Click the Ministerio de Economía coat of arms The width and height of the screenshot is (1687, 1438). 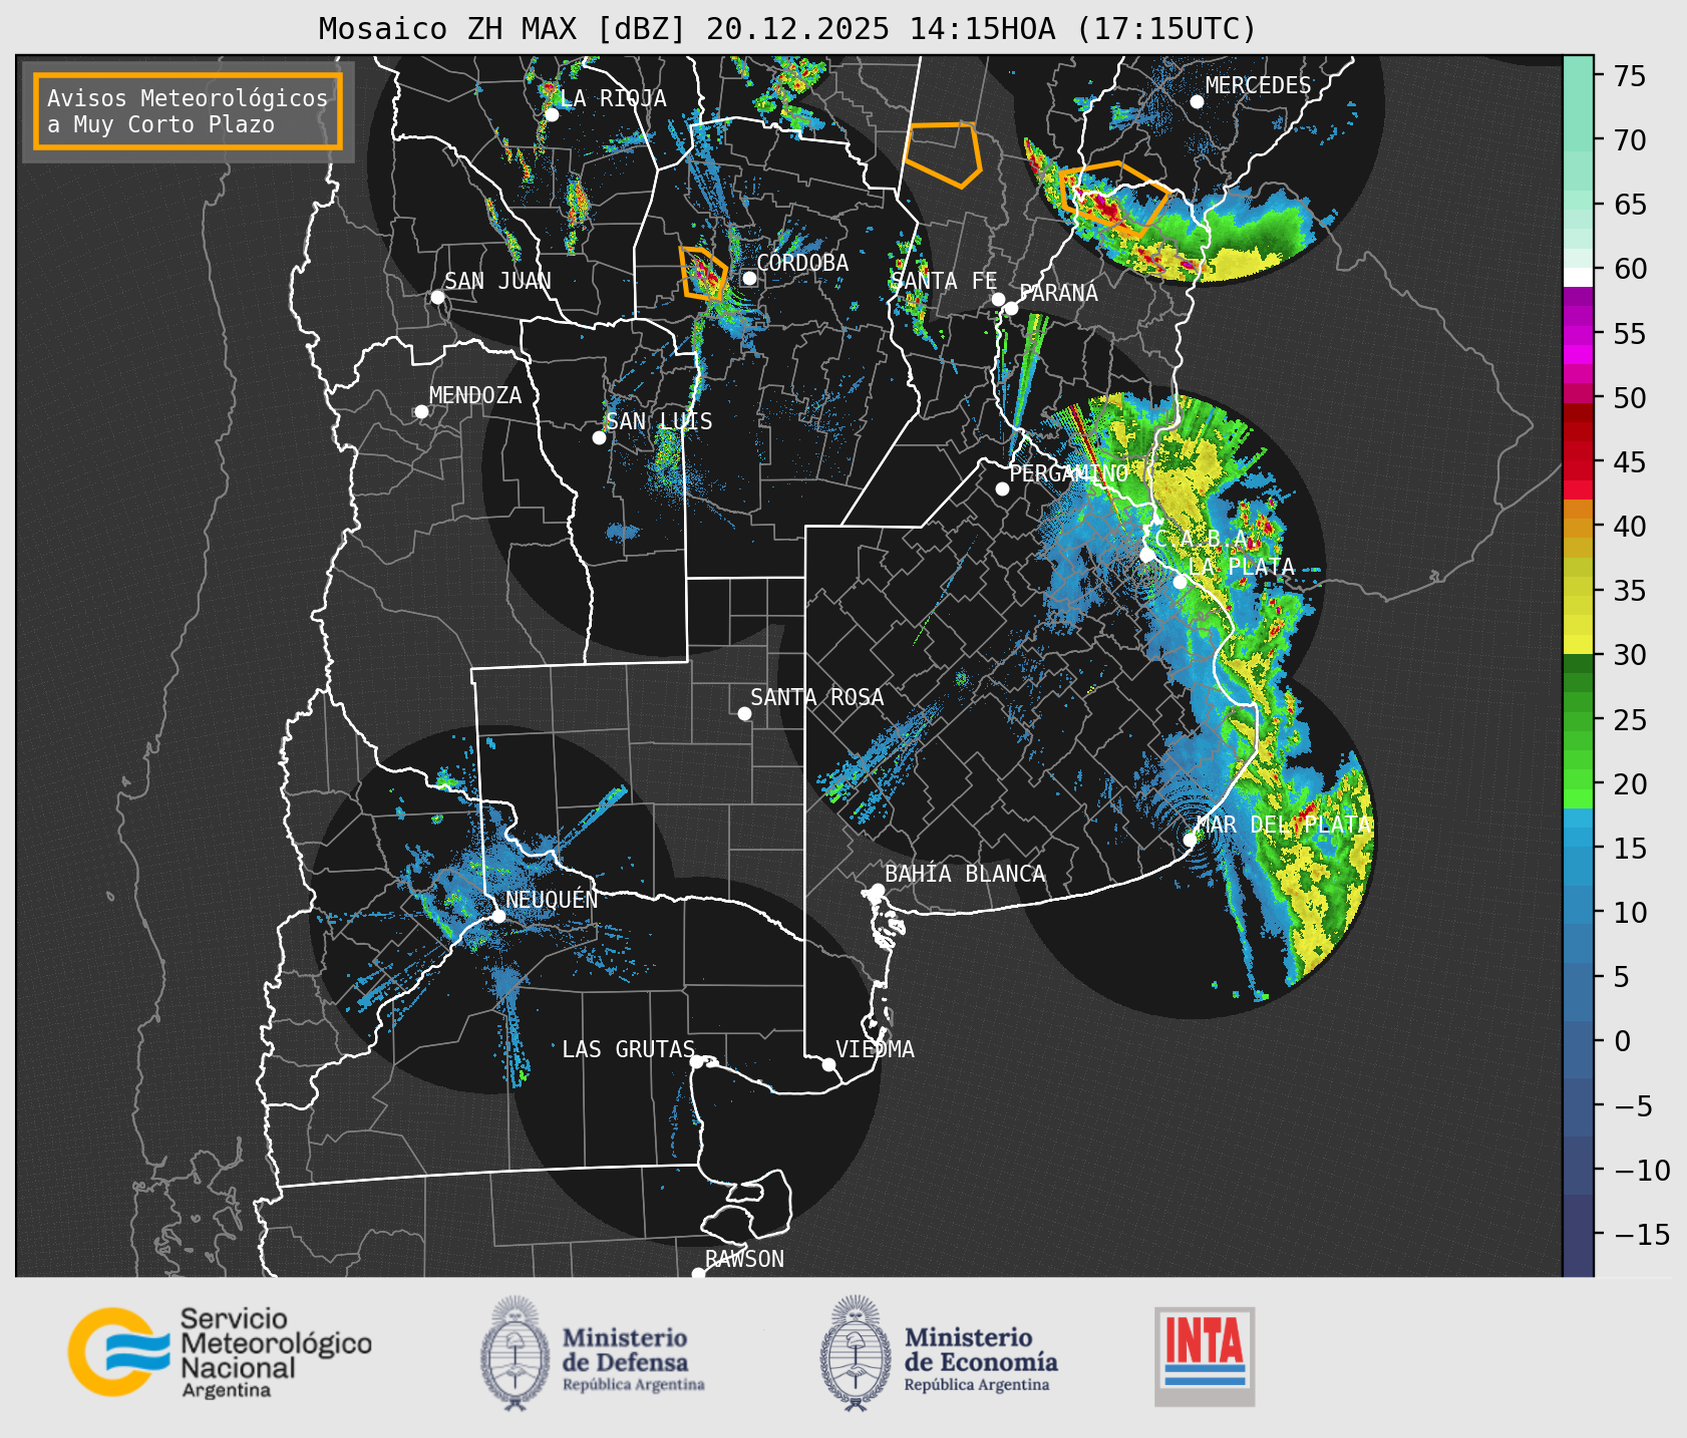point(856,1353)
